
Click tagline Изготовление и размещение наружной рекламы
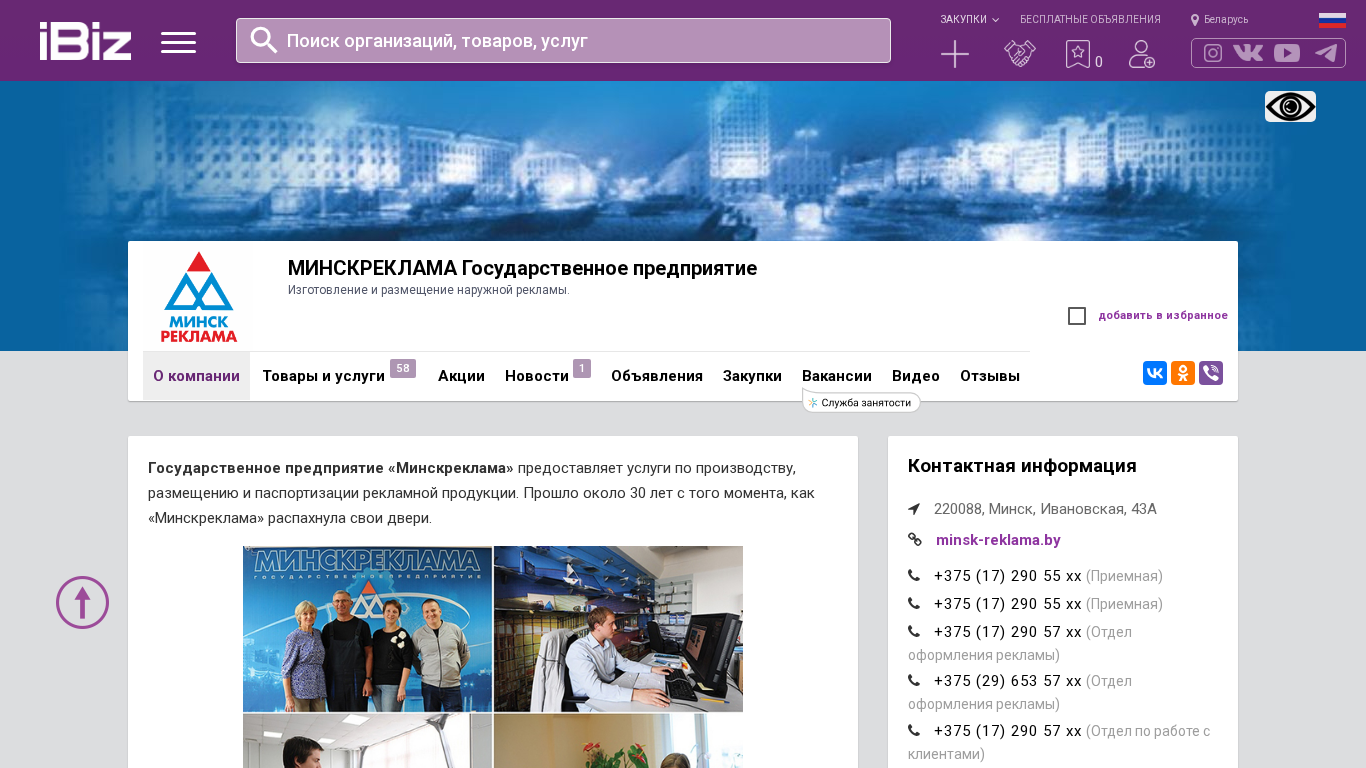pos(429,290)
